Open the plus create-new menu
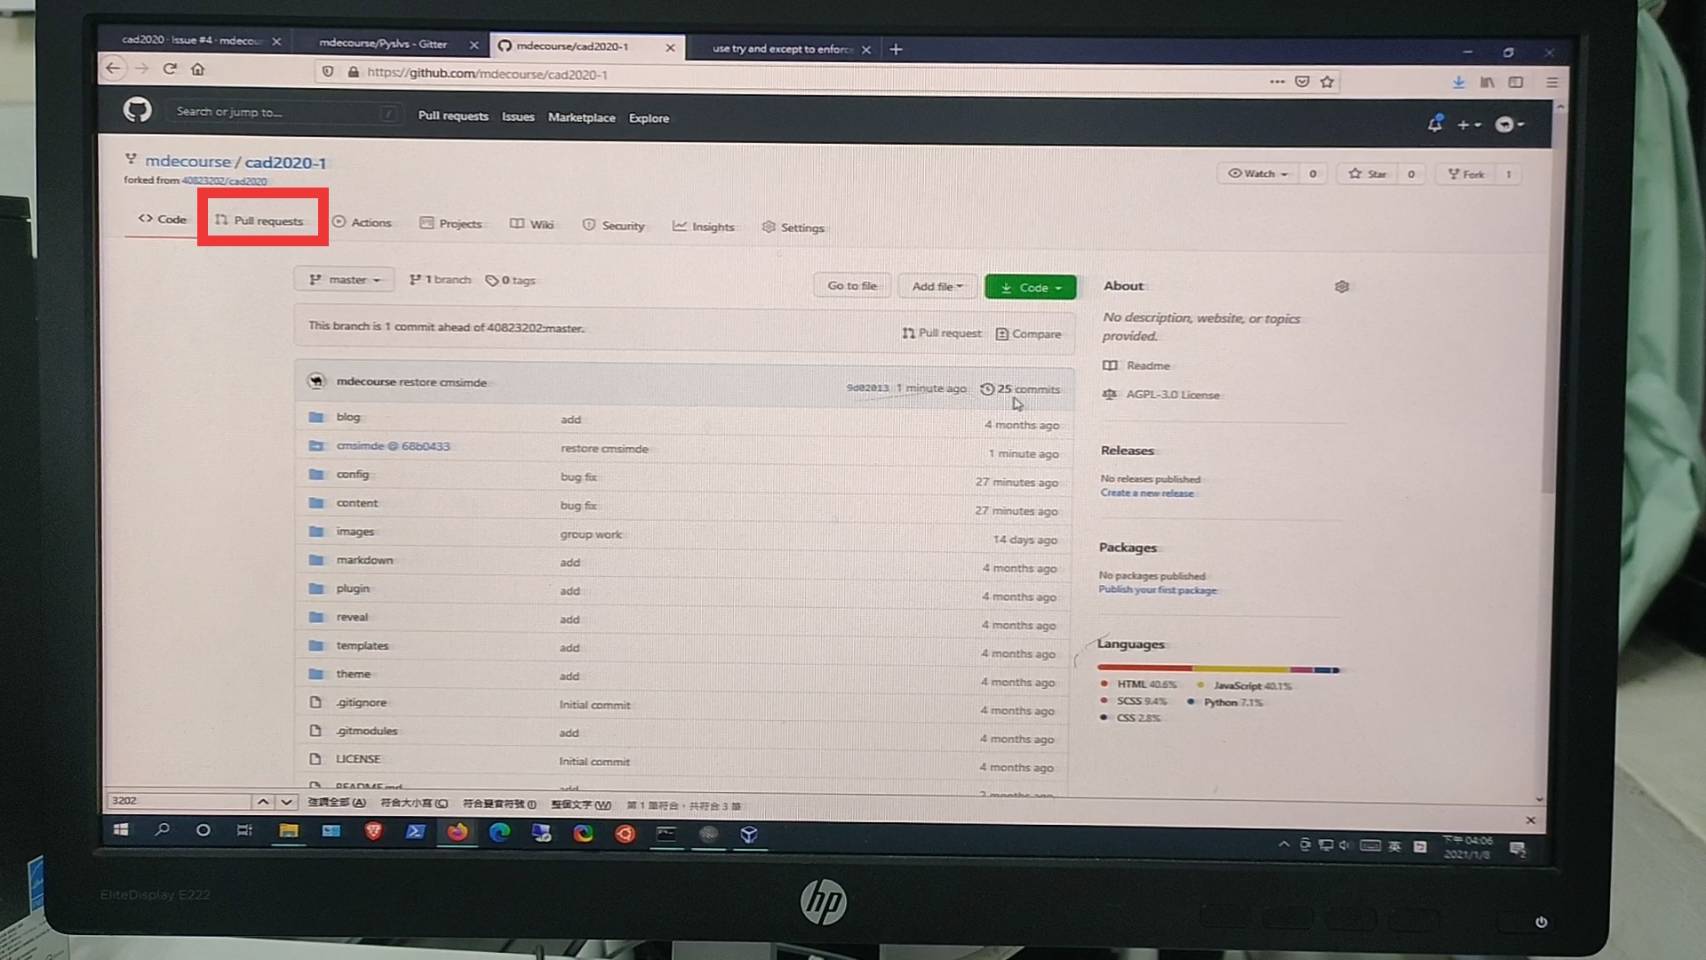 coord(1468,125)
